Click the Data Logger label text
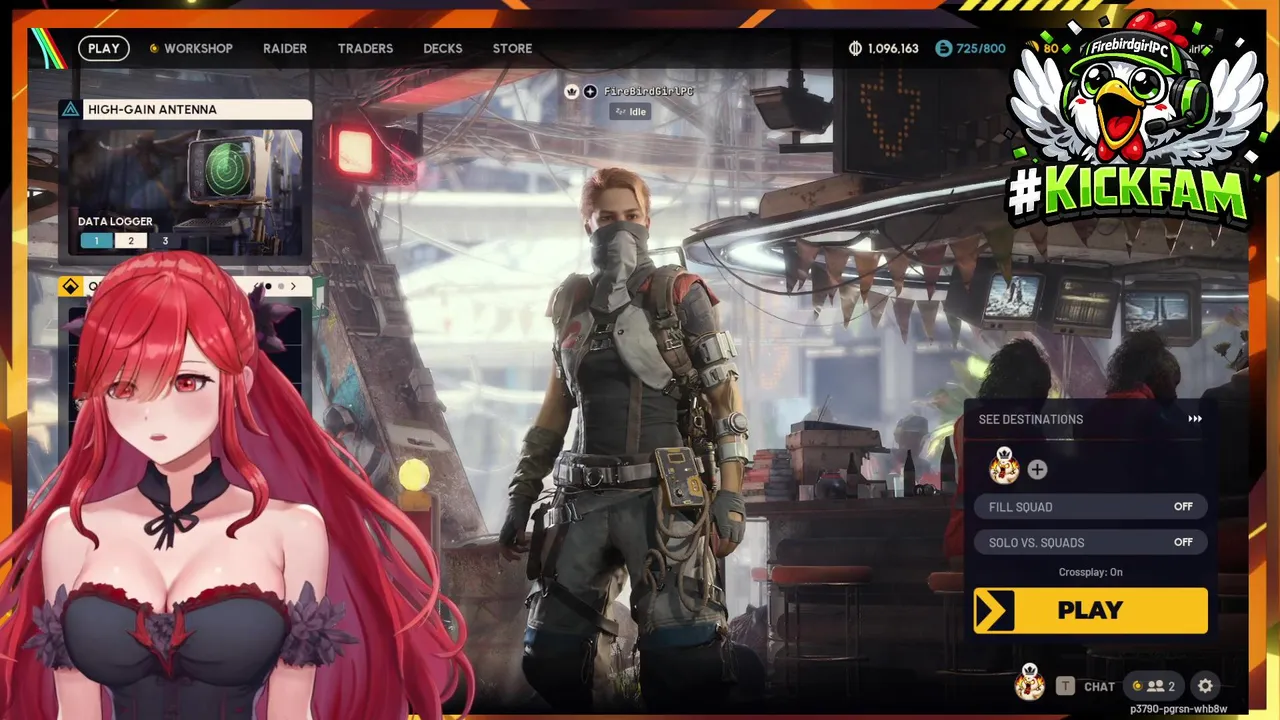This screenshot has height=720, width=1280. (x=115, y=221)
